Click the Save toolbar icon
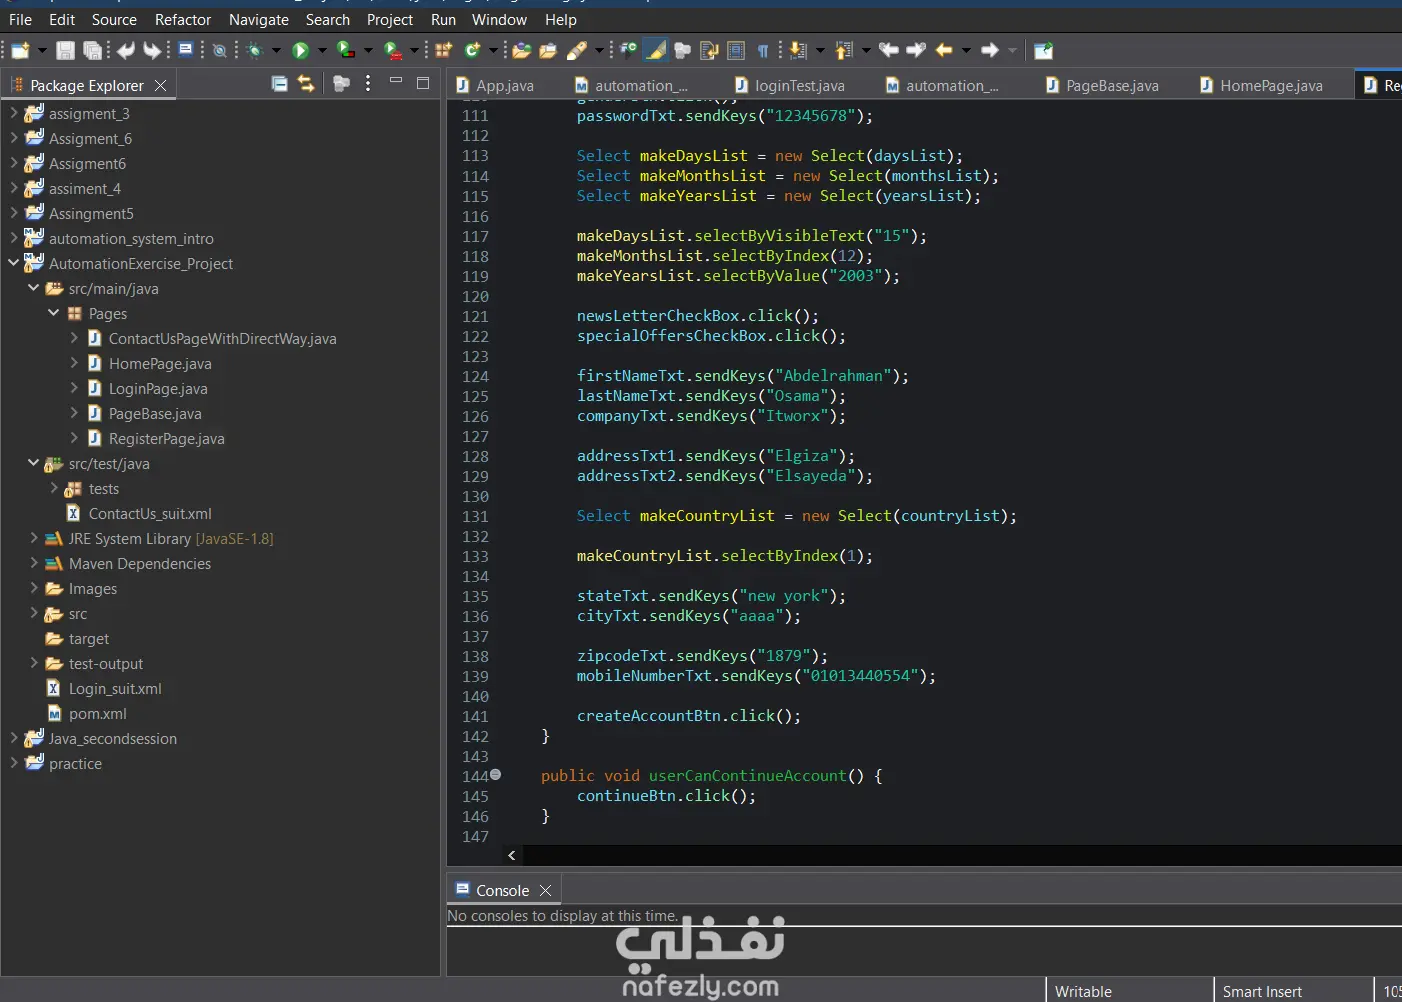The width and height of the screenshot is (1402, 1002). [x=65, y=51]
